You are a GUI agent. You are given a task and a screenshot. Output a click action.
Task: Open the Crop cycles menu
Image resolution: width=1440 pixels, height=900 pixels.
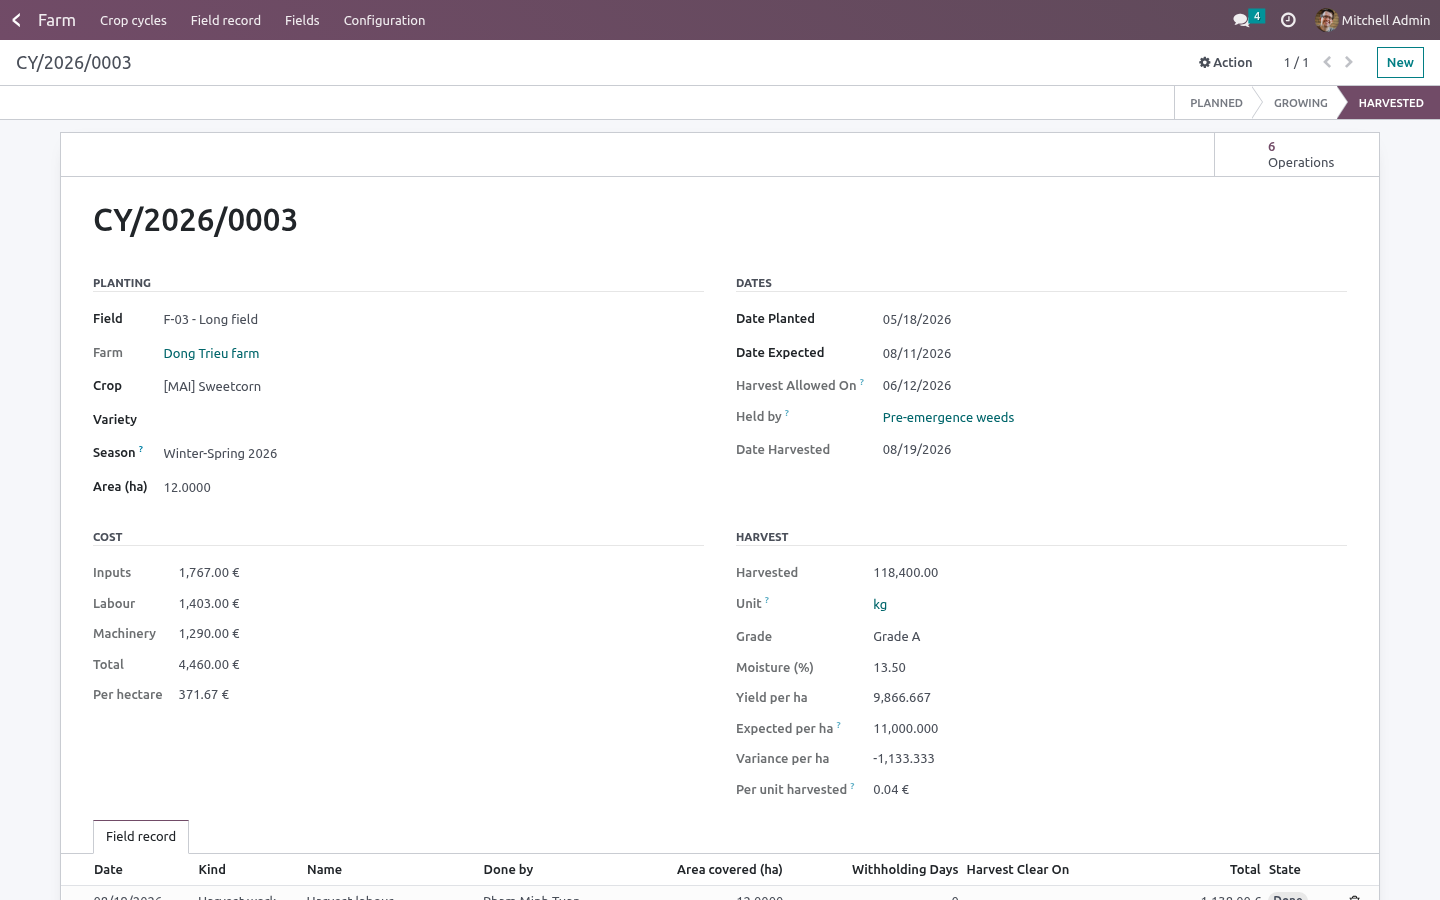(133, 20)
